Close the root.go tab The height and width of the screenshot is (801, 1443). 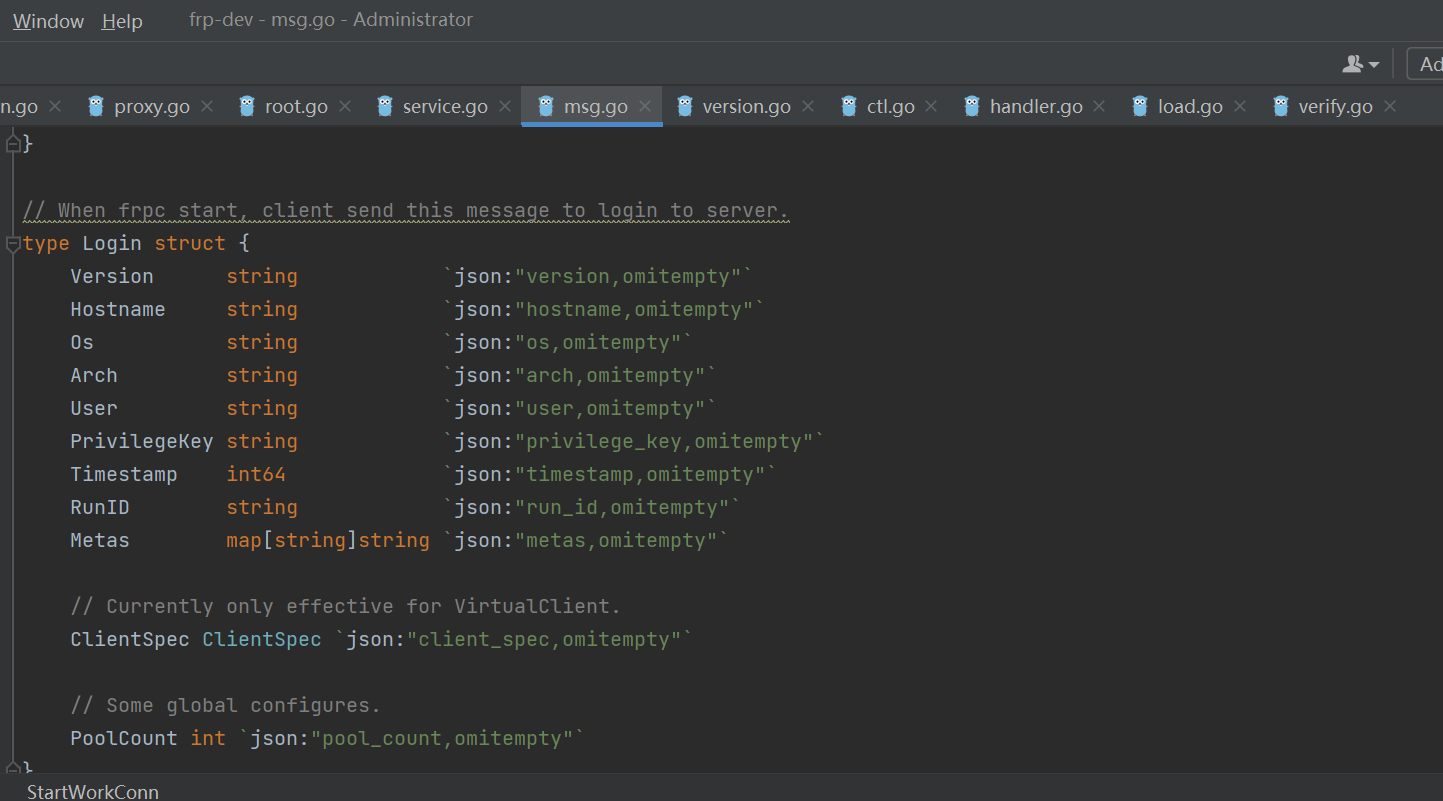tap(345, 106)
